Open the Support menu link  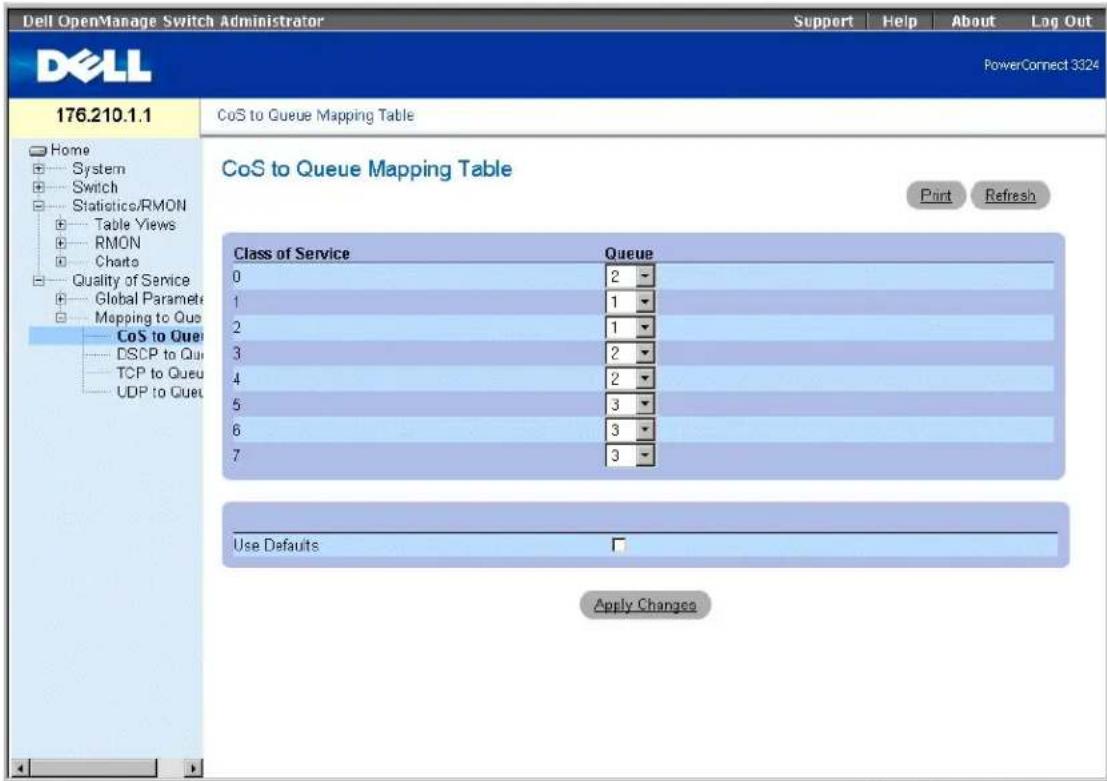tap(823, 21)
